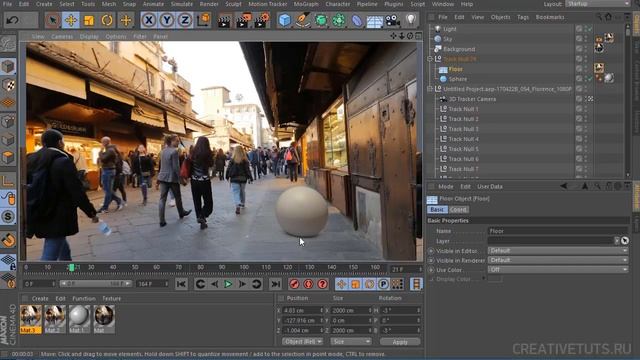The width and height of the screenshot is (640, 360).
Task: Toggle Y axis lock
Action: [167, 20]
